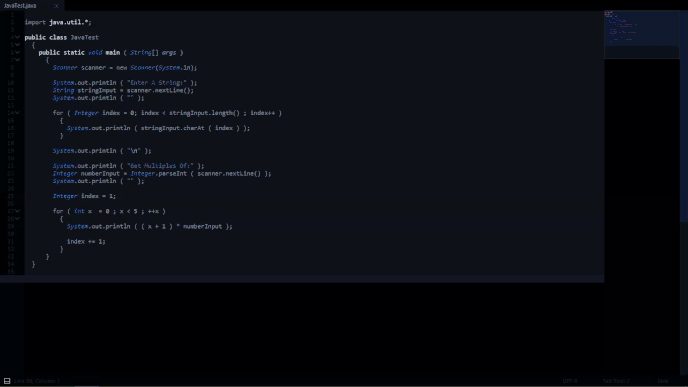Viewport: 688px width, 387px height.
Task: Open the Java syntax selector in status bar
Action: 663,381
